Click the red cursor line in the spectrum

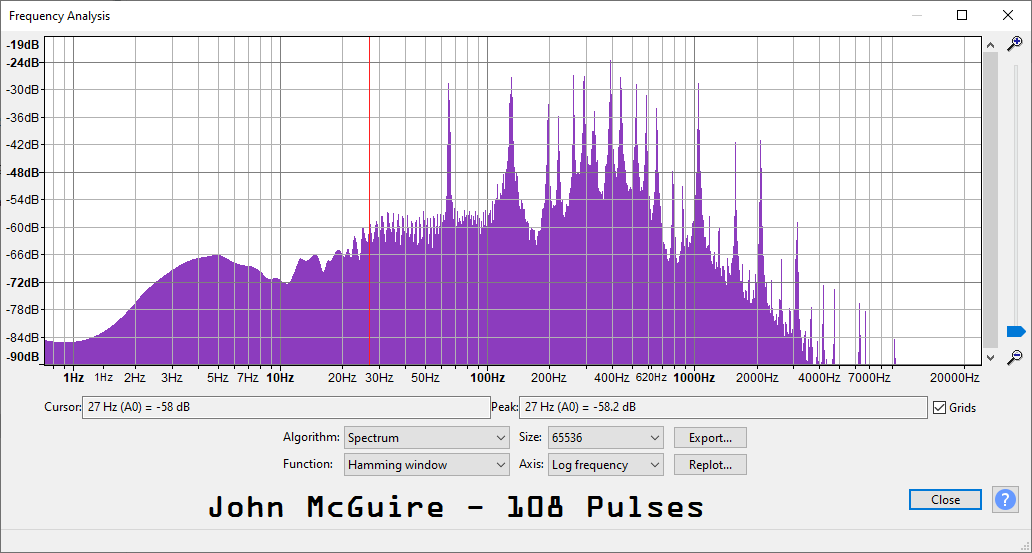[x=369, y=201]
